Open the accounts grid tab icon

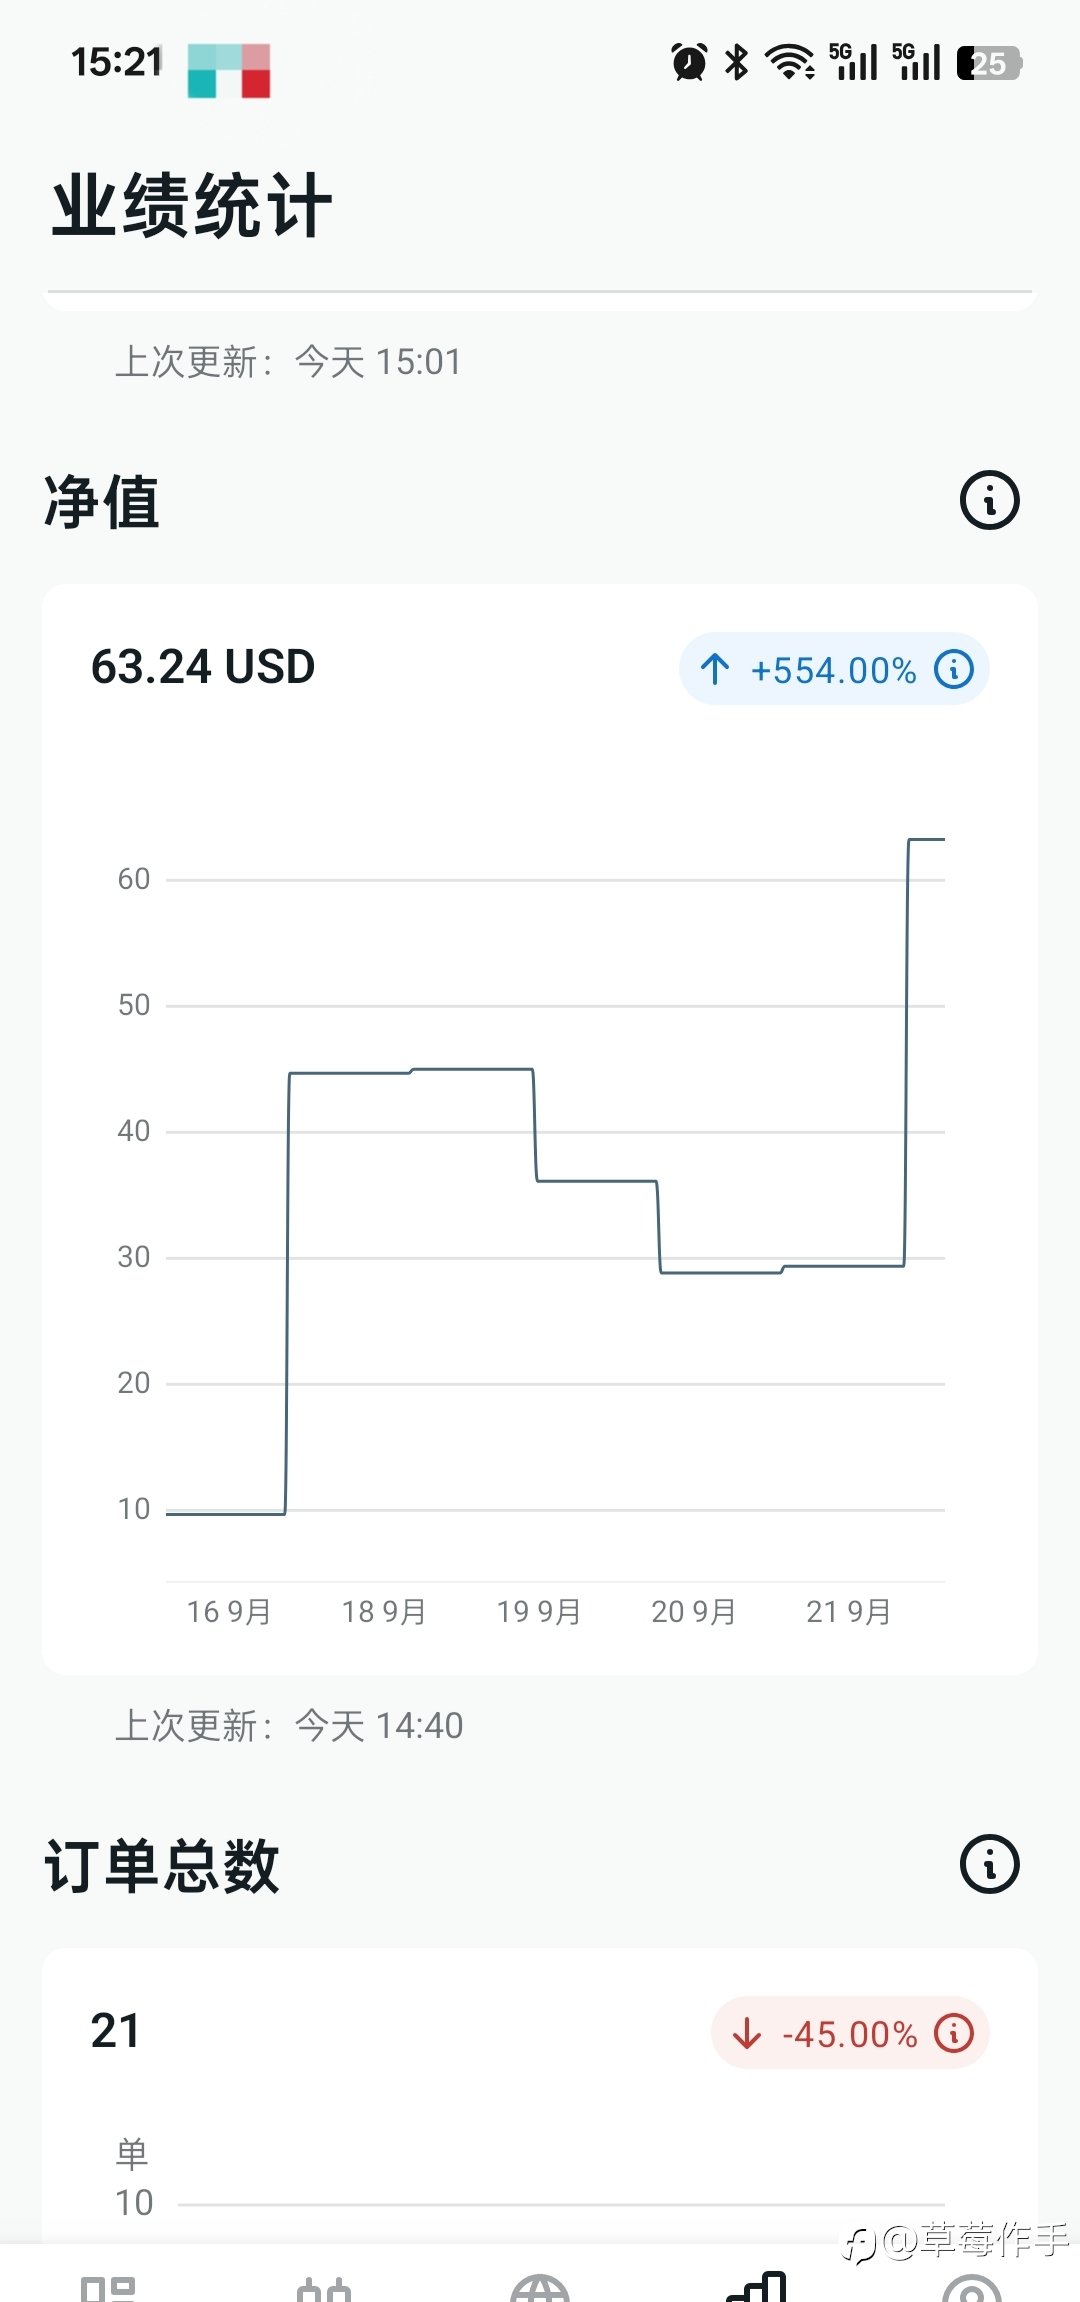(108, 2288)
